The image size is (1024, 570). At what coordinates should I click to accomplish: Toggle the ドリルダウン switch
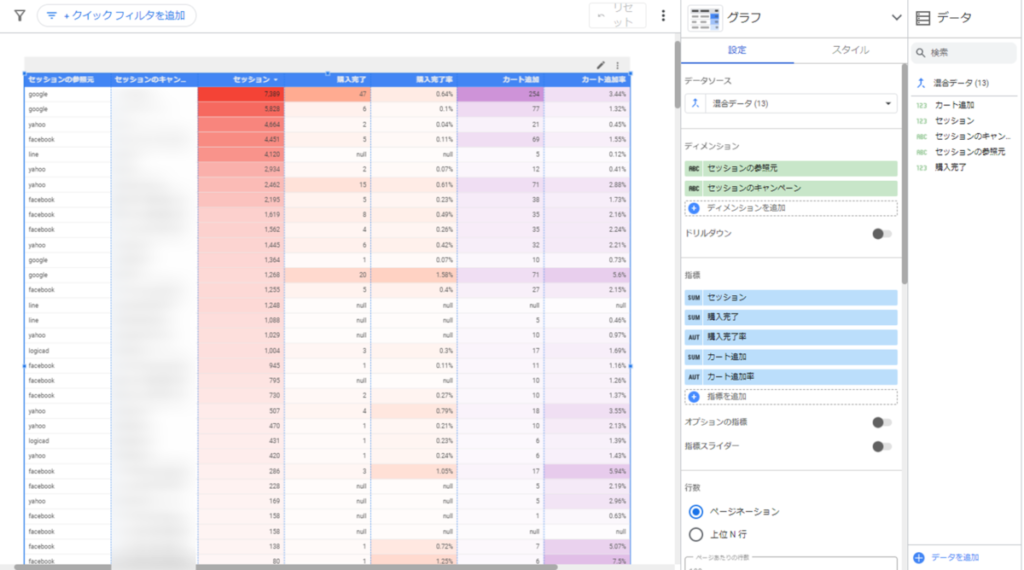tap(881, 234)
